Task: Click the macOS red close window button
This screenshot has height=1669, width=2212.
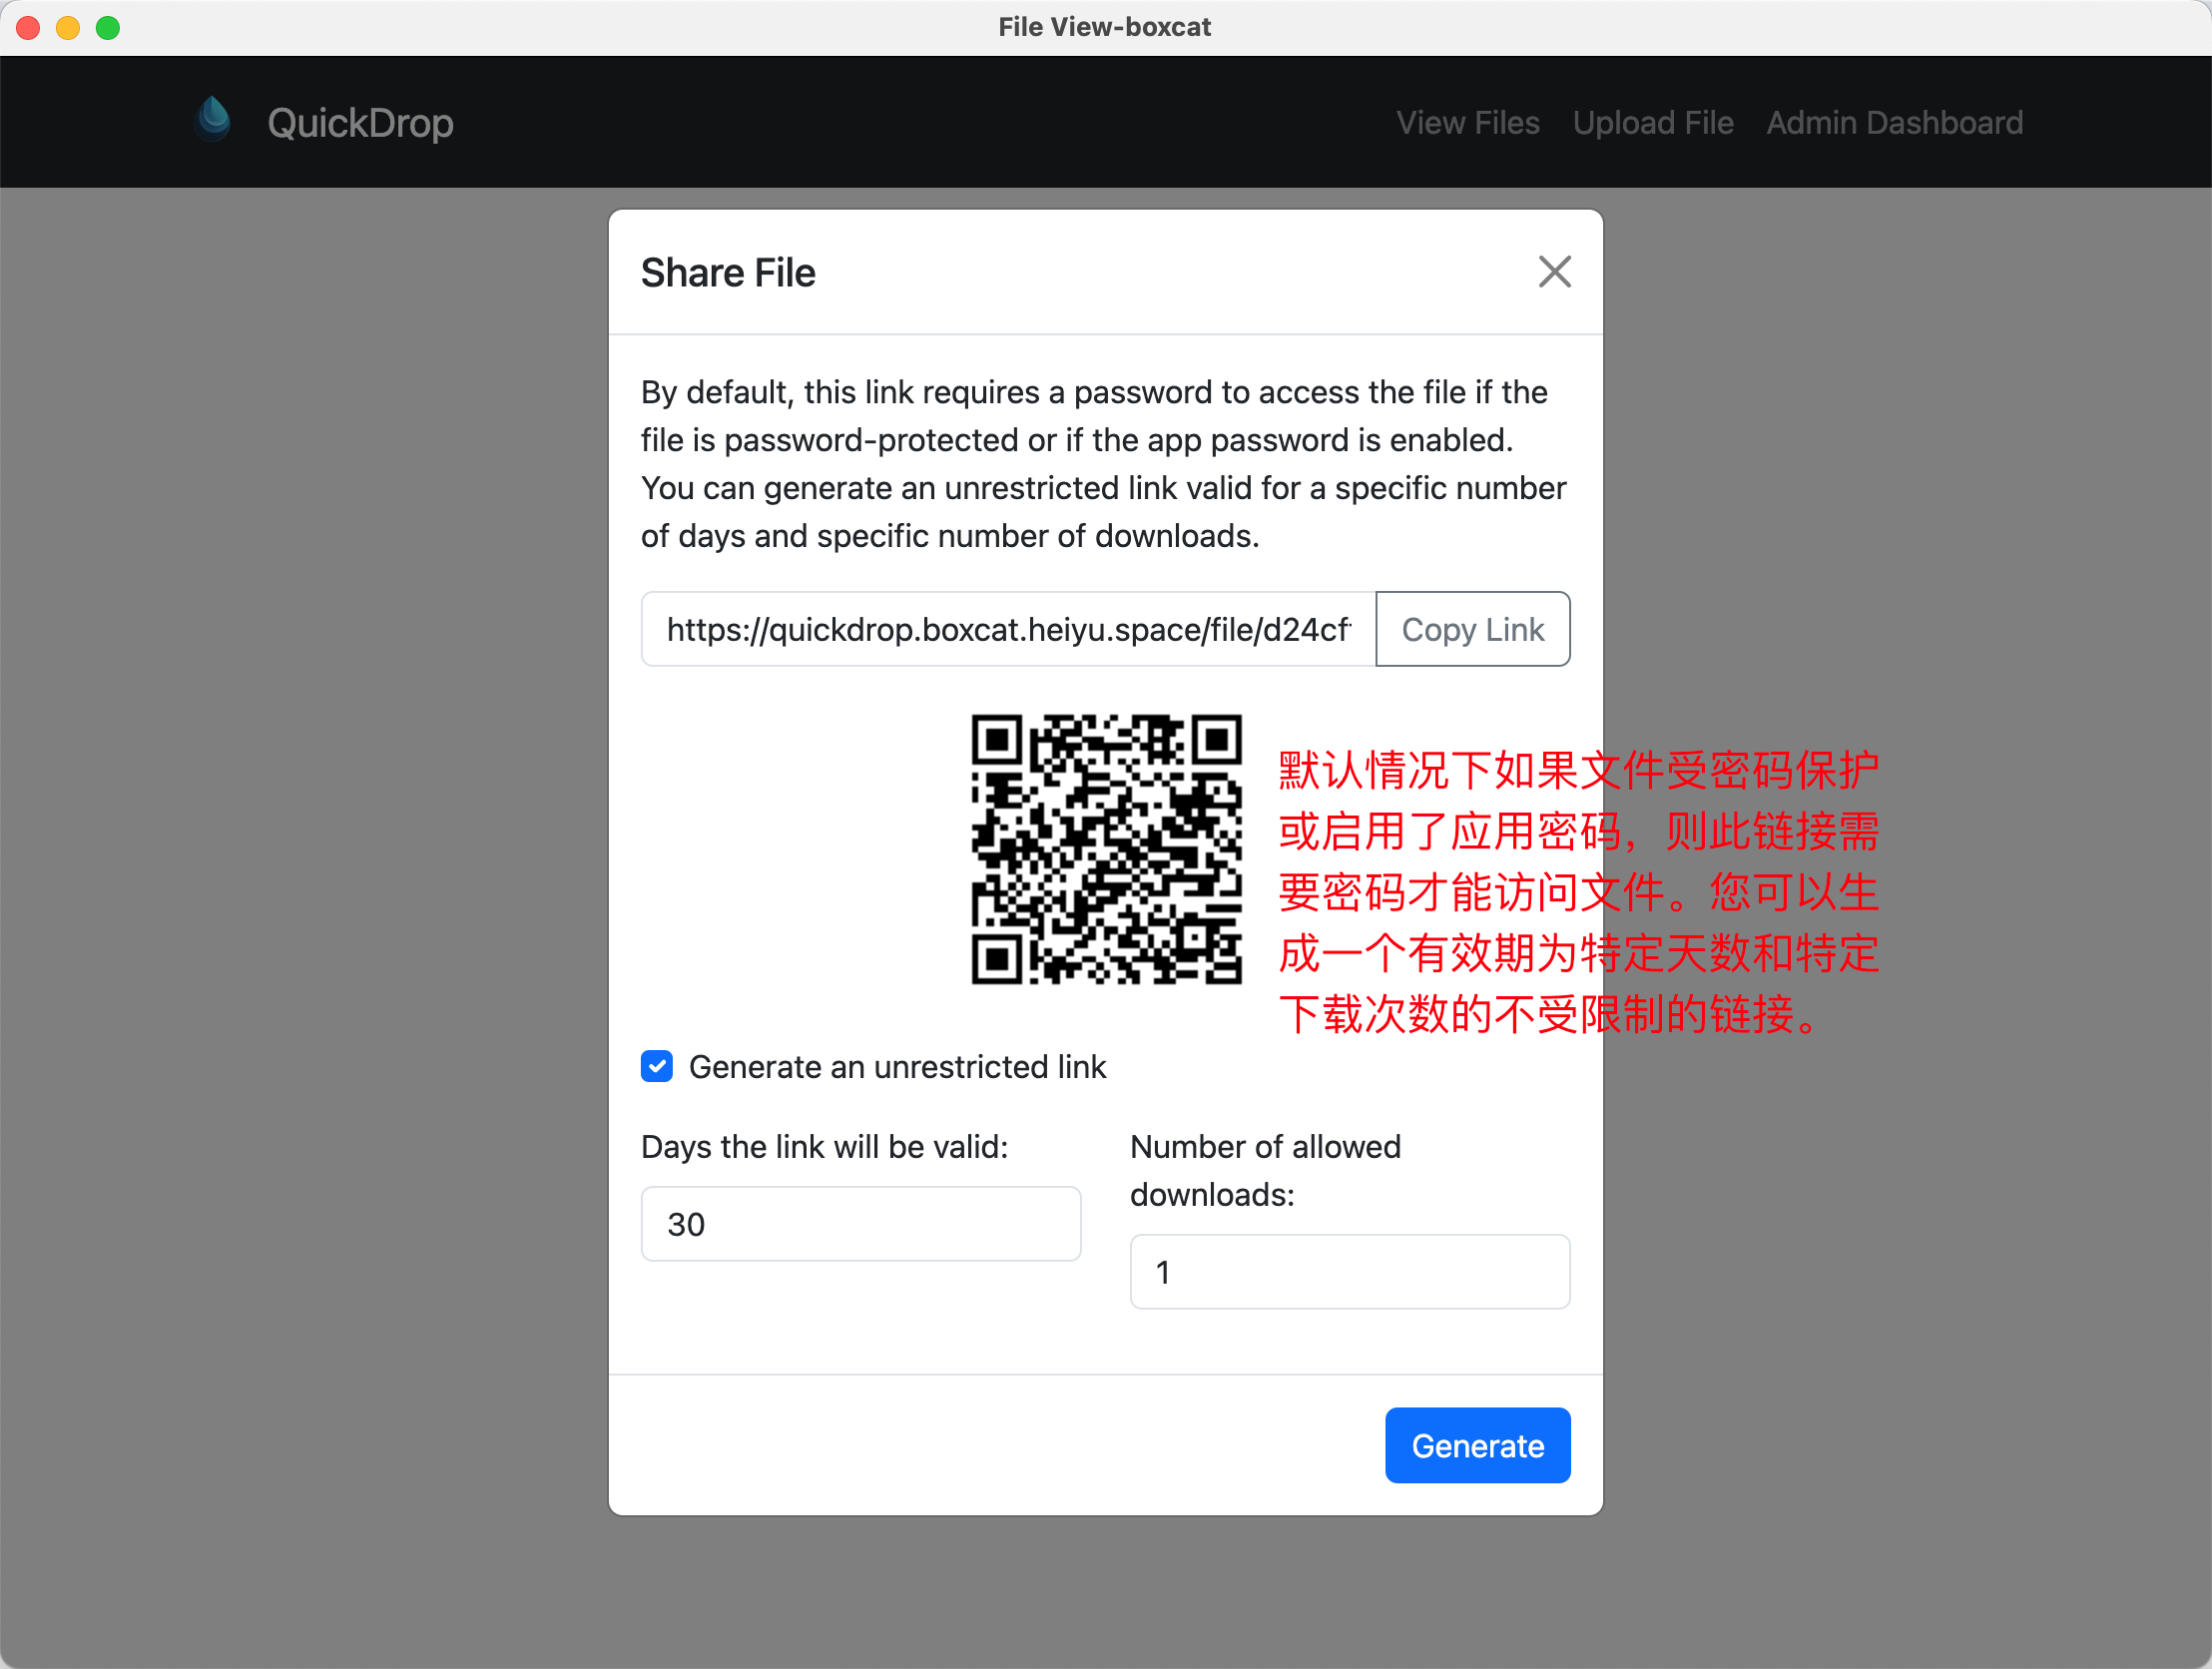Action: (x=28, y=27)
